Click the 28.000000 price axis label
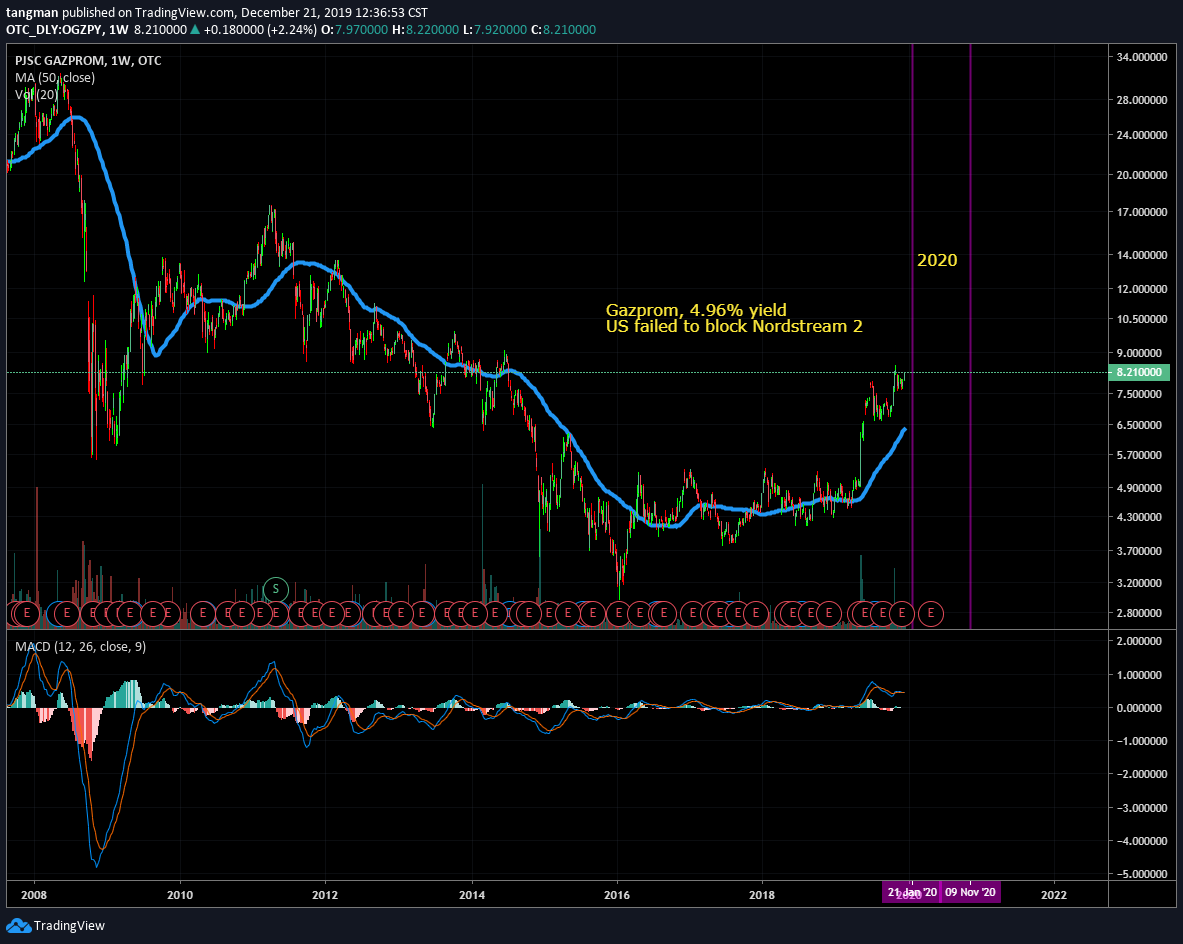This screenshot has width=1183, height=944. point(1142,100)
